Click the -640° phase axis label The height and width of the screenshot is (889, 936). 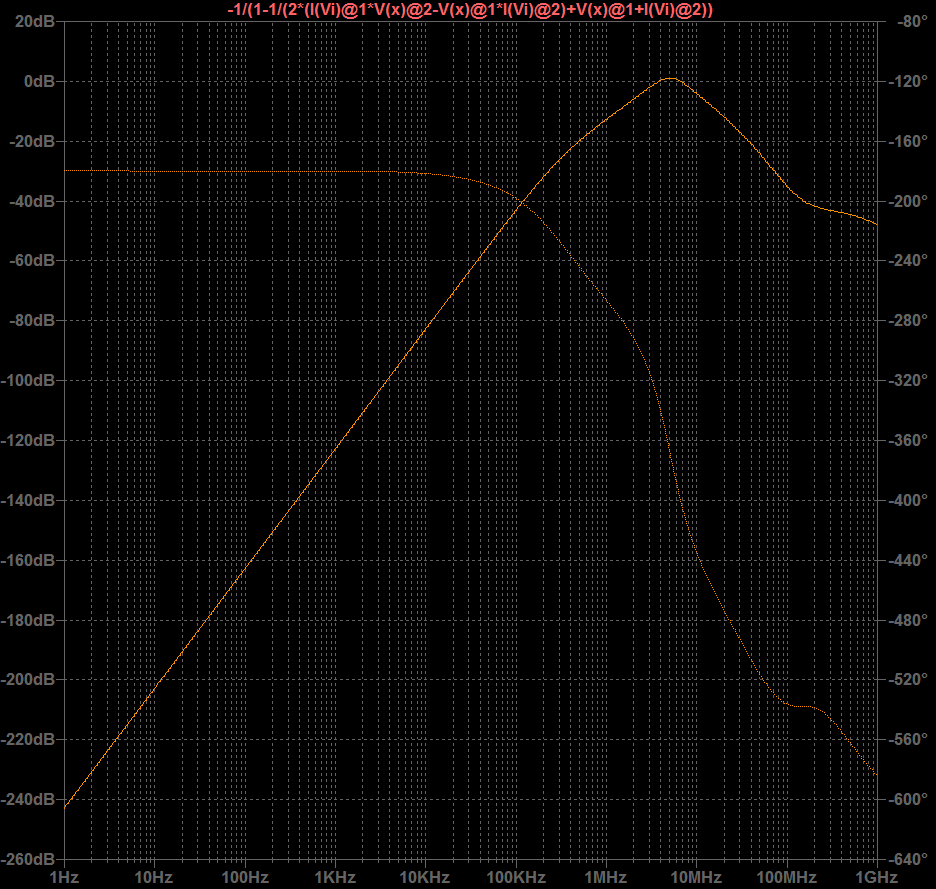(x=908, y=859)
